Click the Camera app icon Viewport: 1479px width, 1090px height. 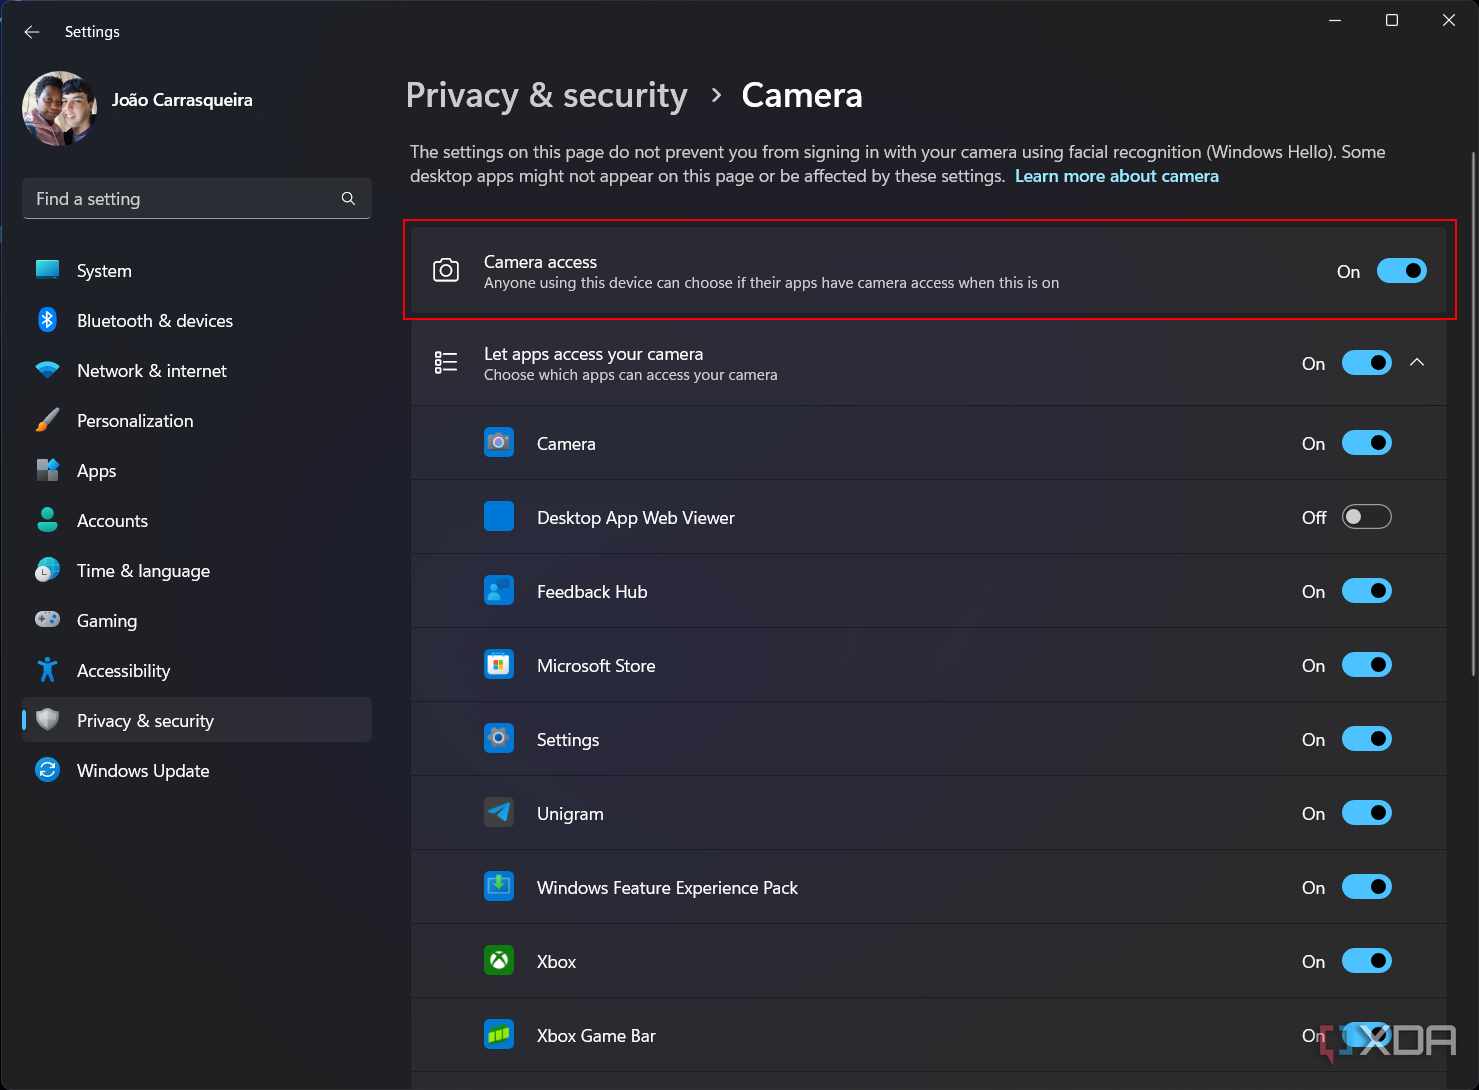[499, 442]
